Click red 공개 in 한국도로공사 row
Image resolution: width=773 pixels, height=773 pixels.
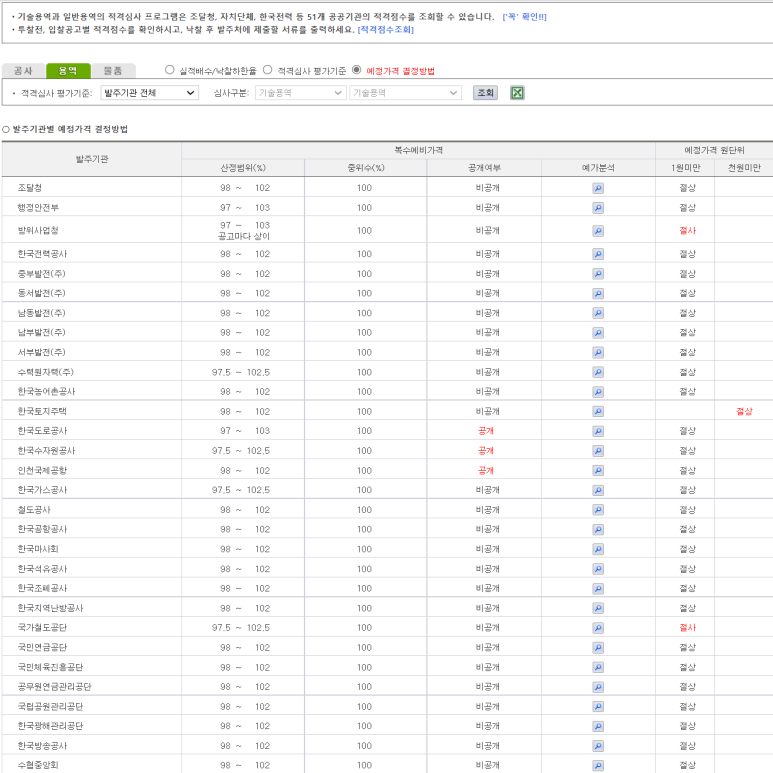click(x=486, y=431)
